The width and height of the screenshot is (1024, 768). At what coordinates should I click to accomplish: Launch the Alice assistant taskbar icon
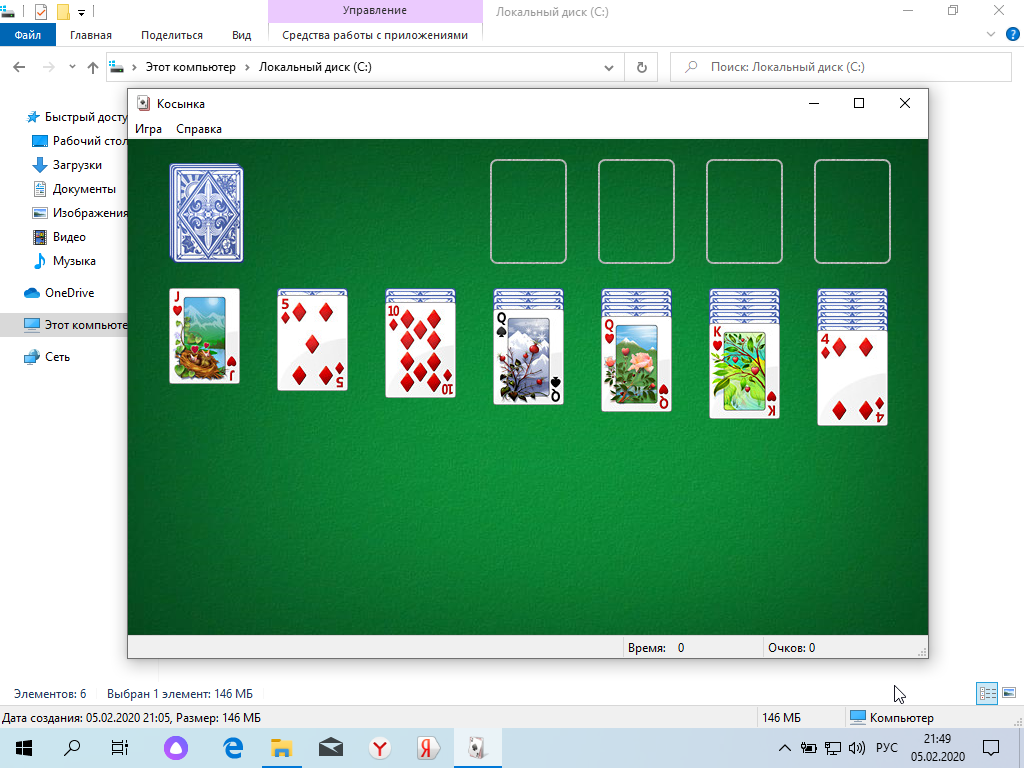pos(176,748)
